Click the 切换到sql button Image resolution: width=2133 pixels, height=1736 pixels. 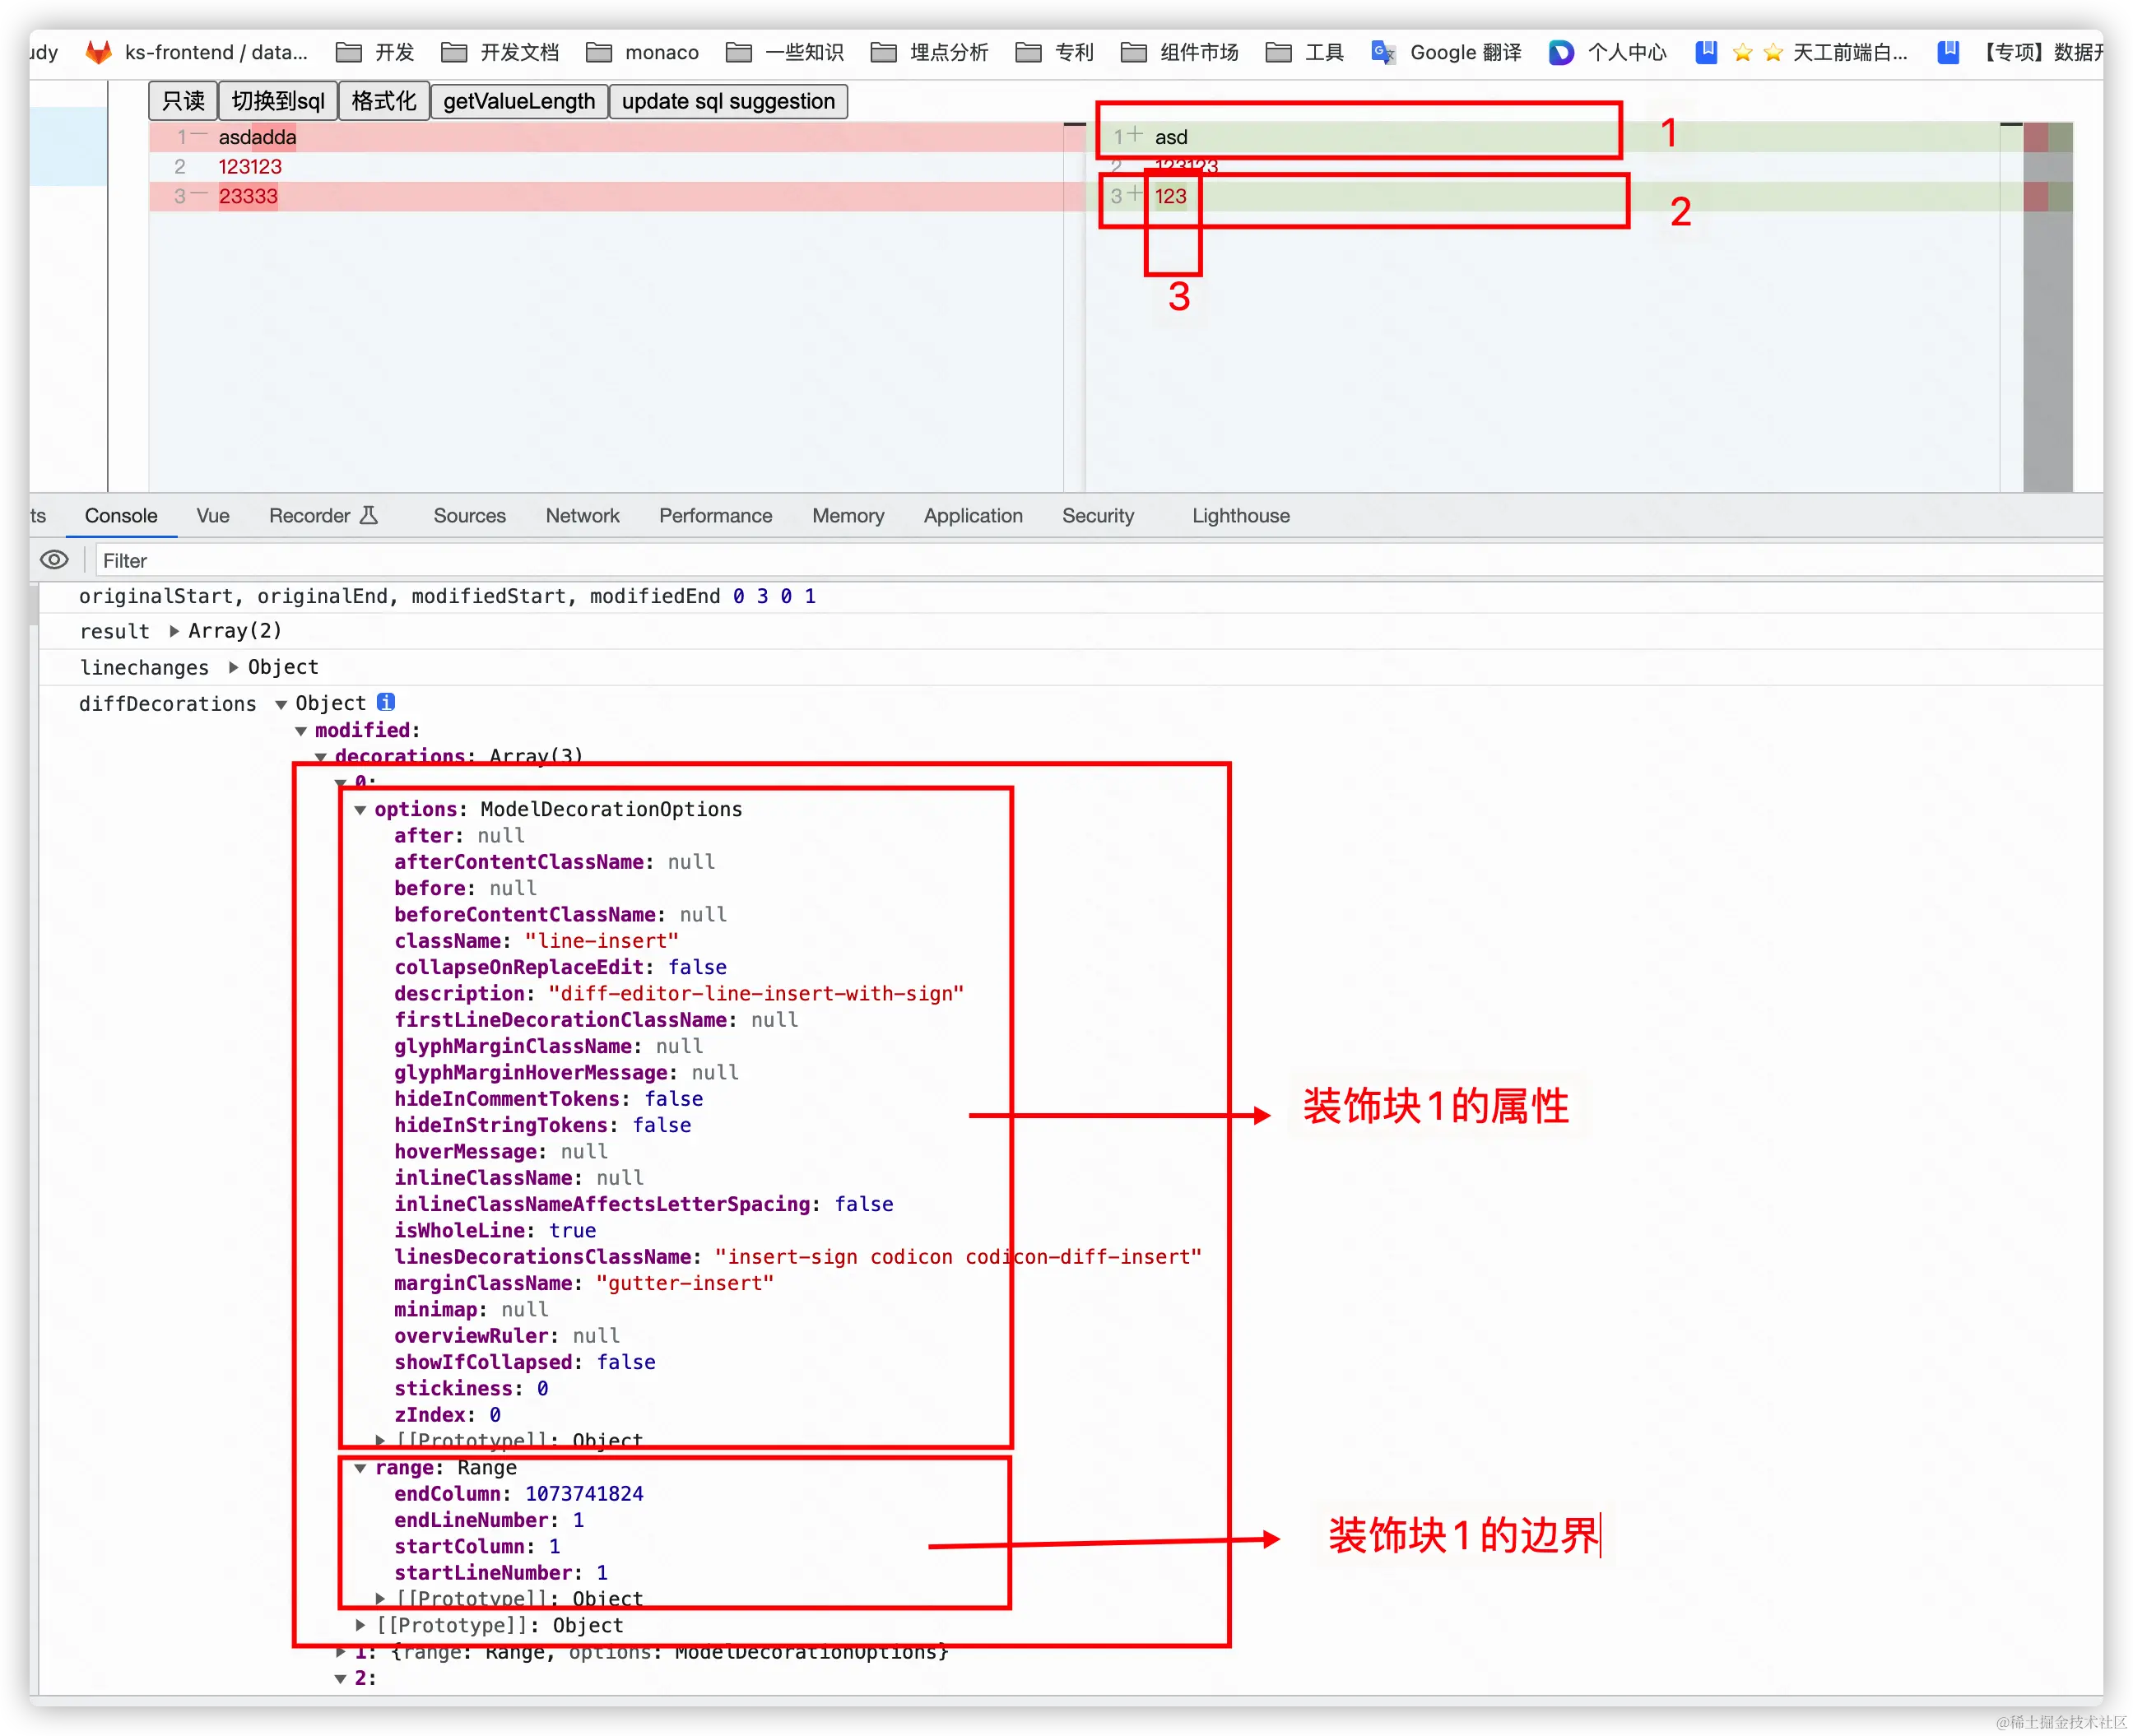point(278,101)
